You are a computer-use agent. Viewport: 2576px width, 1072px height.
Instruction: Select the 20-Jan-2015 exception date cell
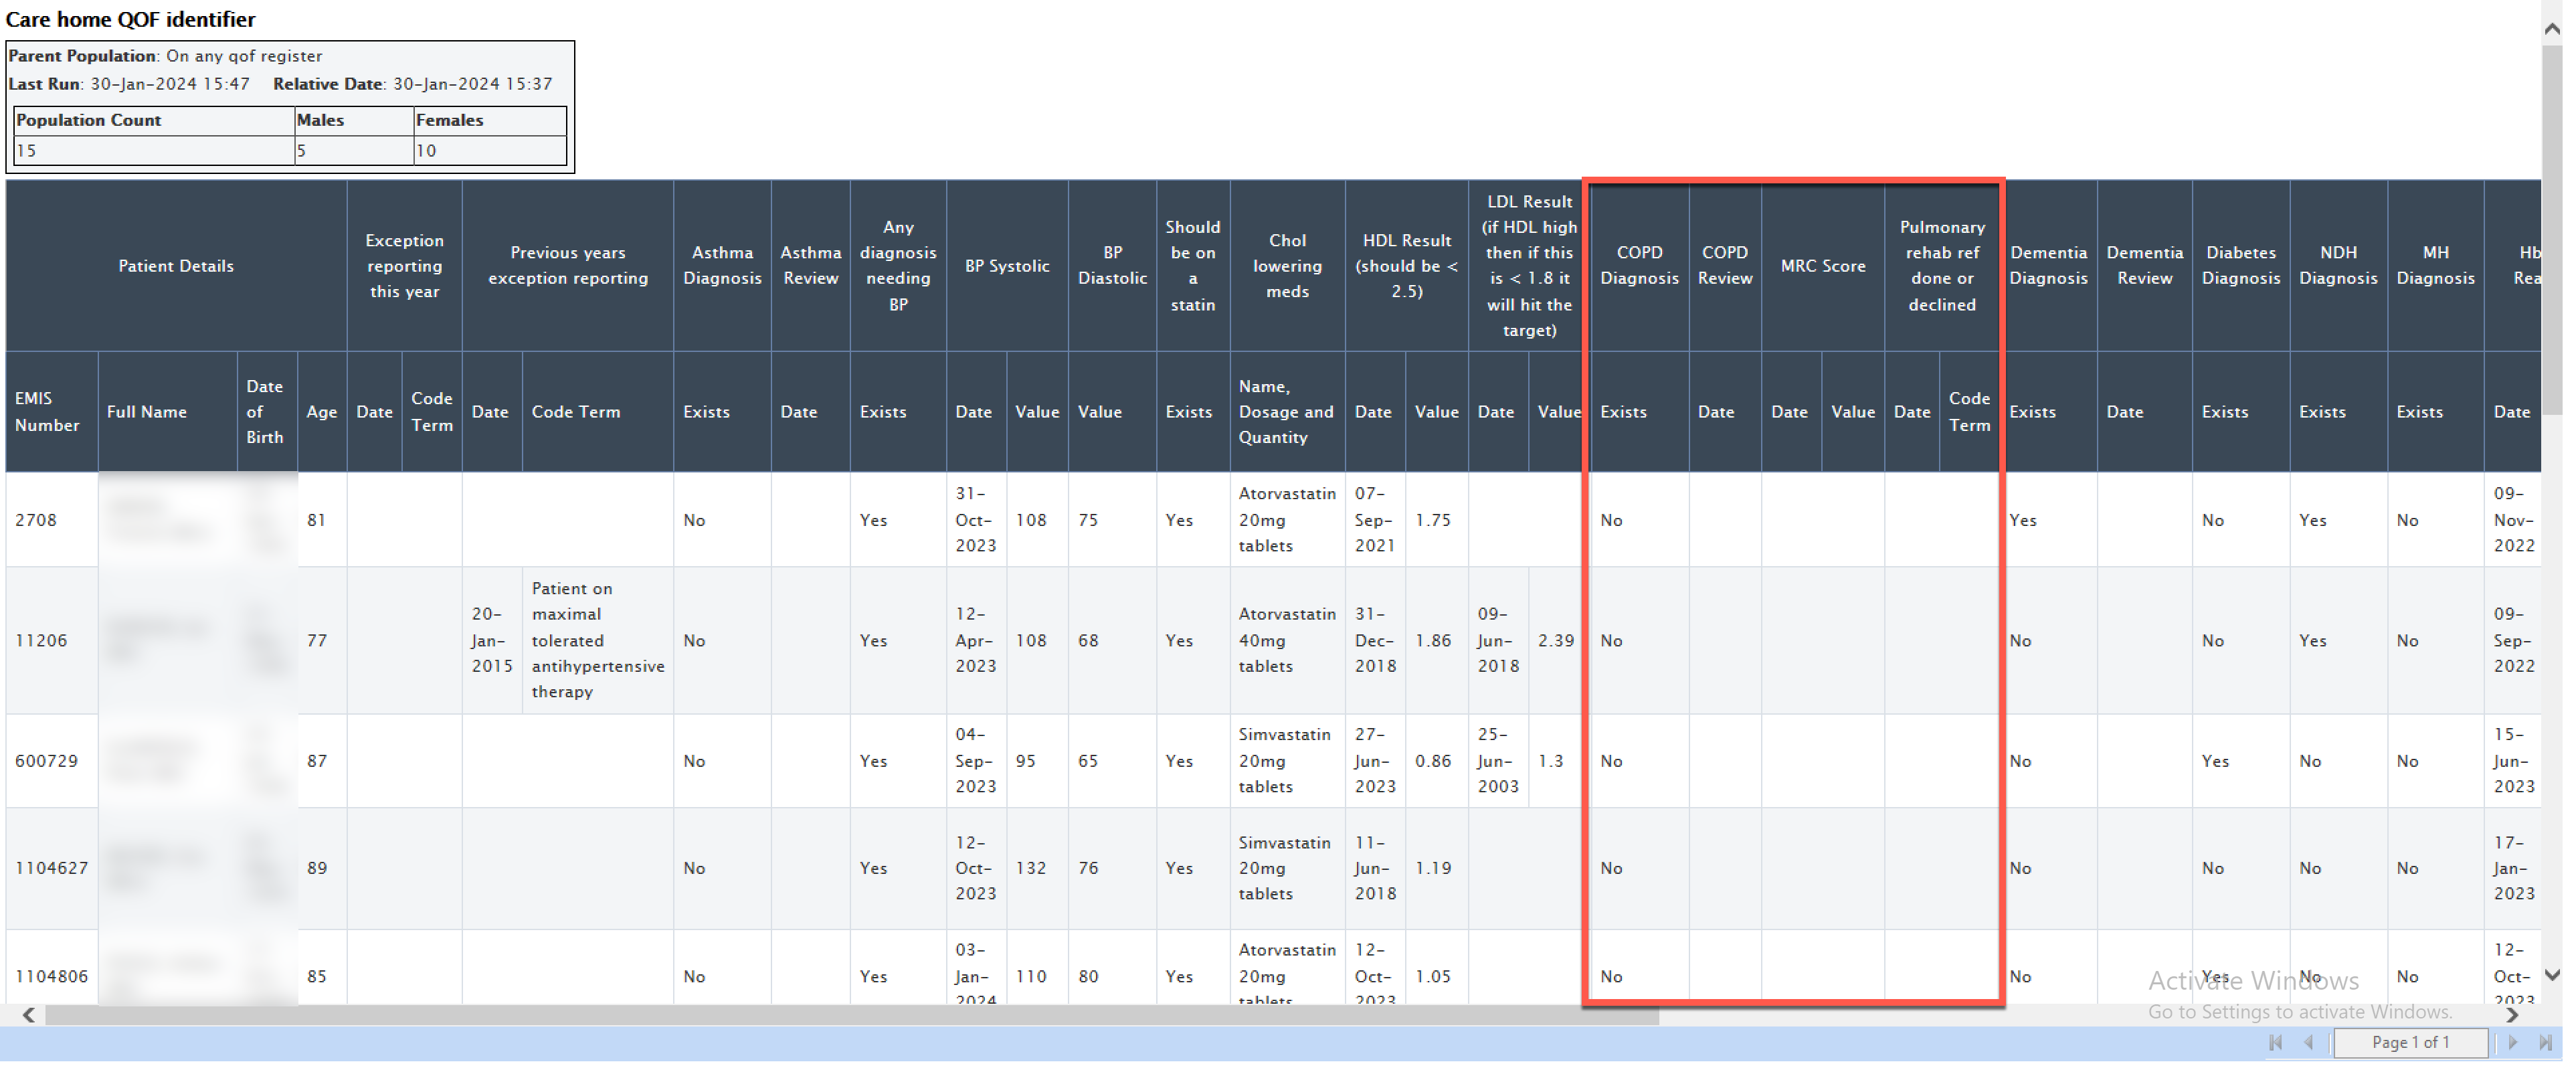(x=492, y=640)
